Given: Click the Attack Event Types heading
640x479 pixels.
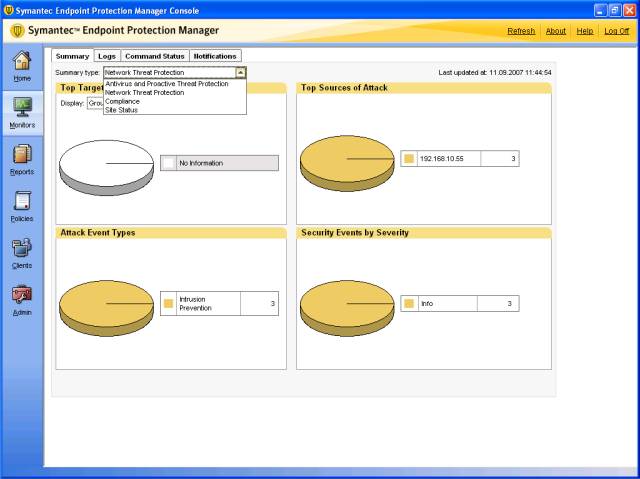Looking at the screenshot, I should click(x=98, y=233).
